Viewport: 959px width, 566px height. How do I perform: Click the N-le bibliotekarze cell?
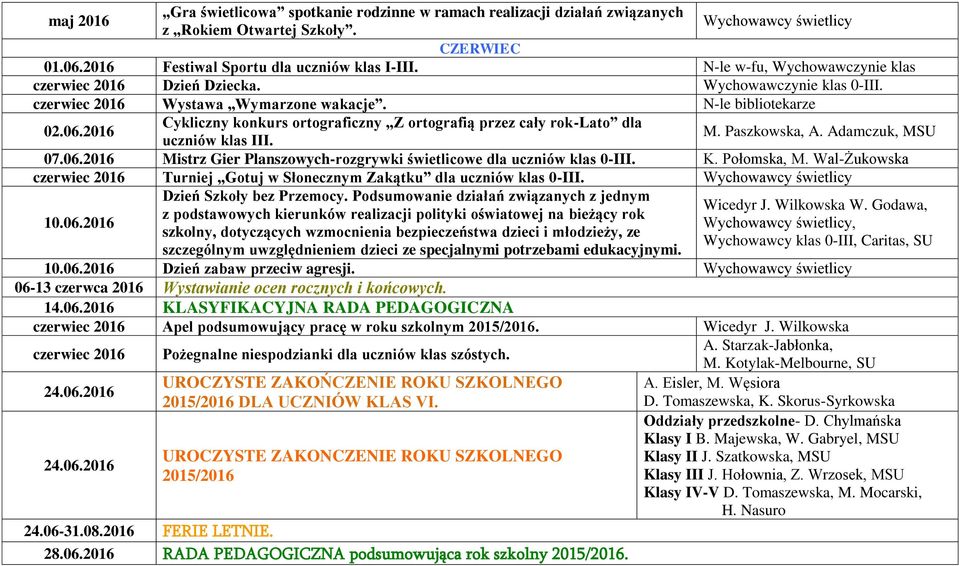(x=827, y=104)
